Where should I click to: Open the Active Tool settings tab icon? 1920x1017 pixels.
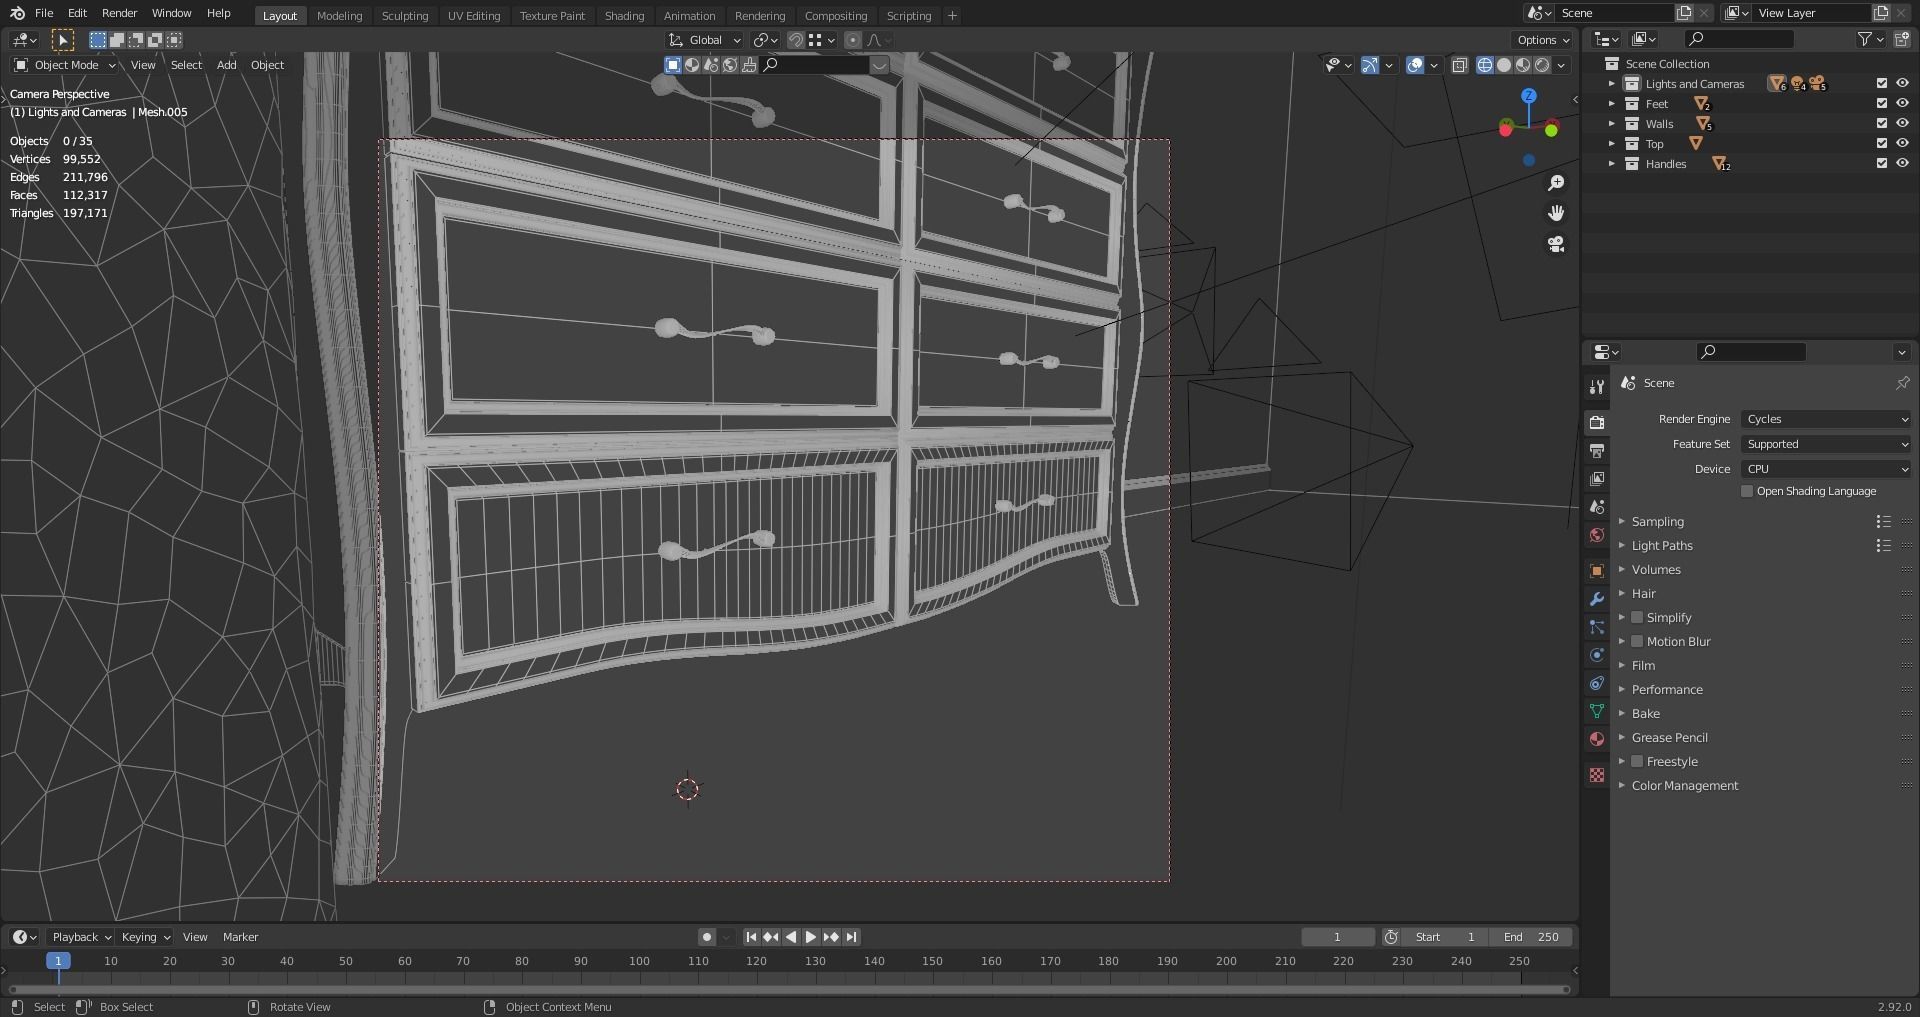(1597, 387)
